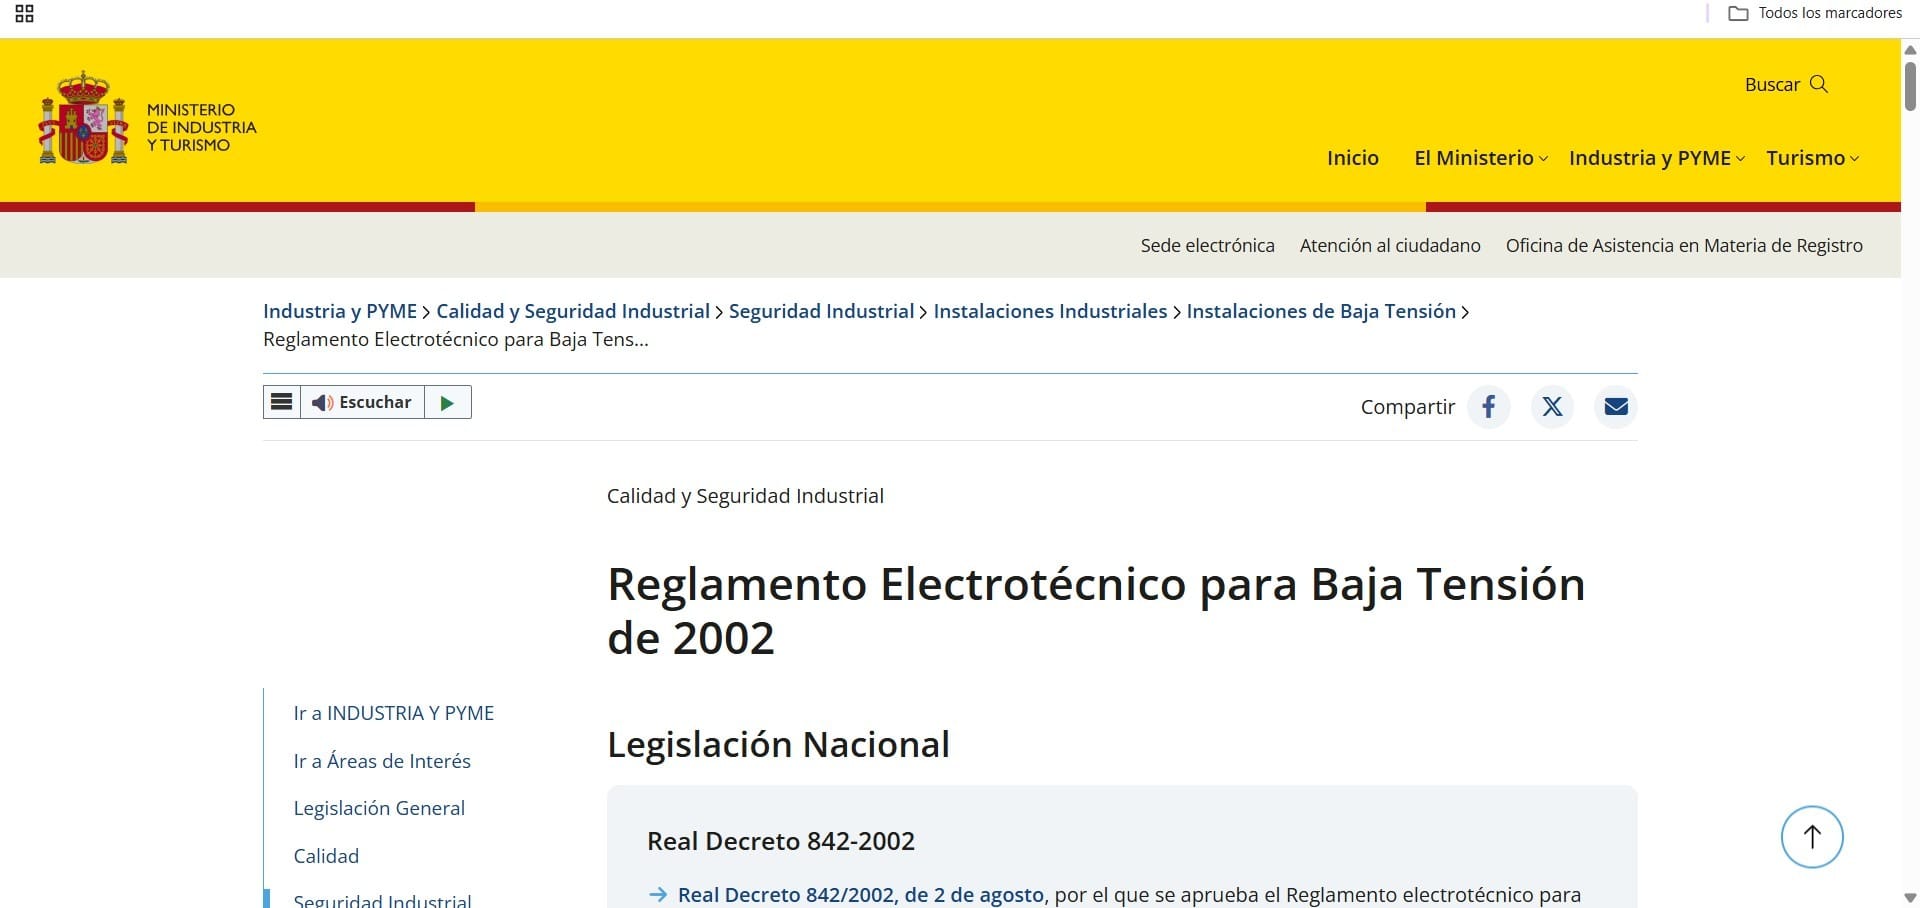Select Calidad from the sidebar
1920x908 pixels.
325,855
